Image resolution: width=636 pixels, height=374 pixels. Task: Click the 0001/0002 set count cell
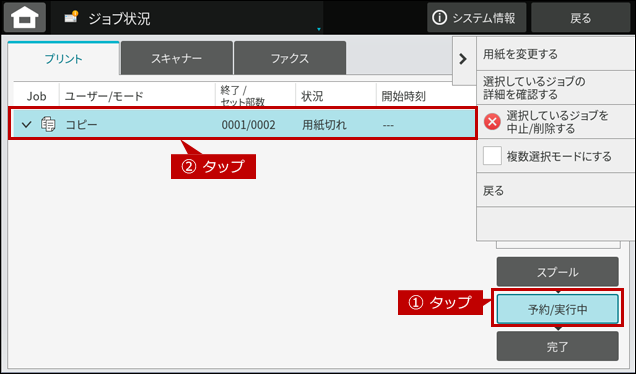[x=248, y=125]
